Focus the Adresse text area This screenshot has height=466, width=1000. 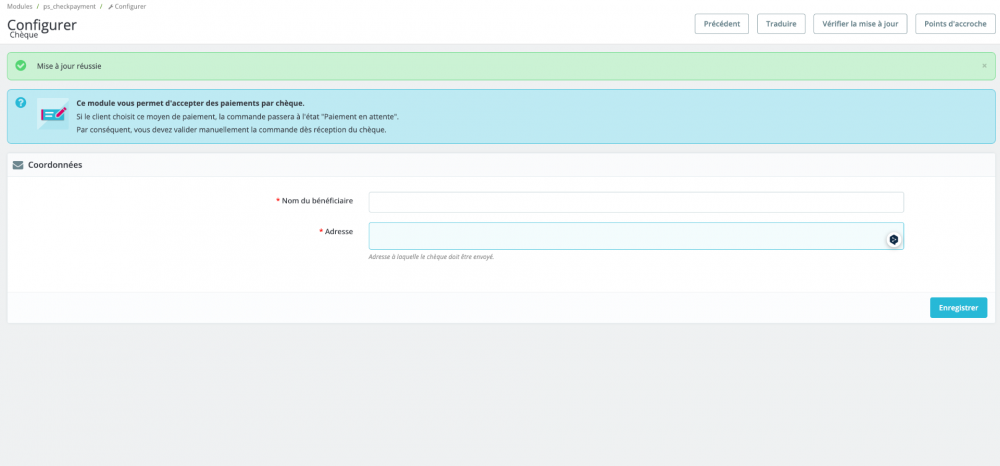pos(636,236)
